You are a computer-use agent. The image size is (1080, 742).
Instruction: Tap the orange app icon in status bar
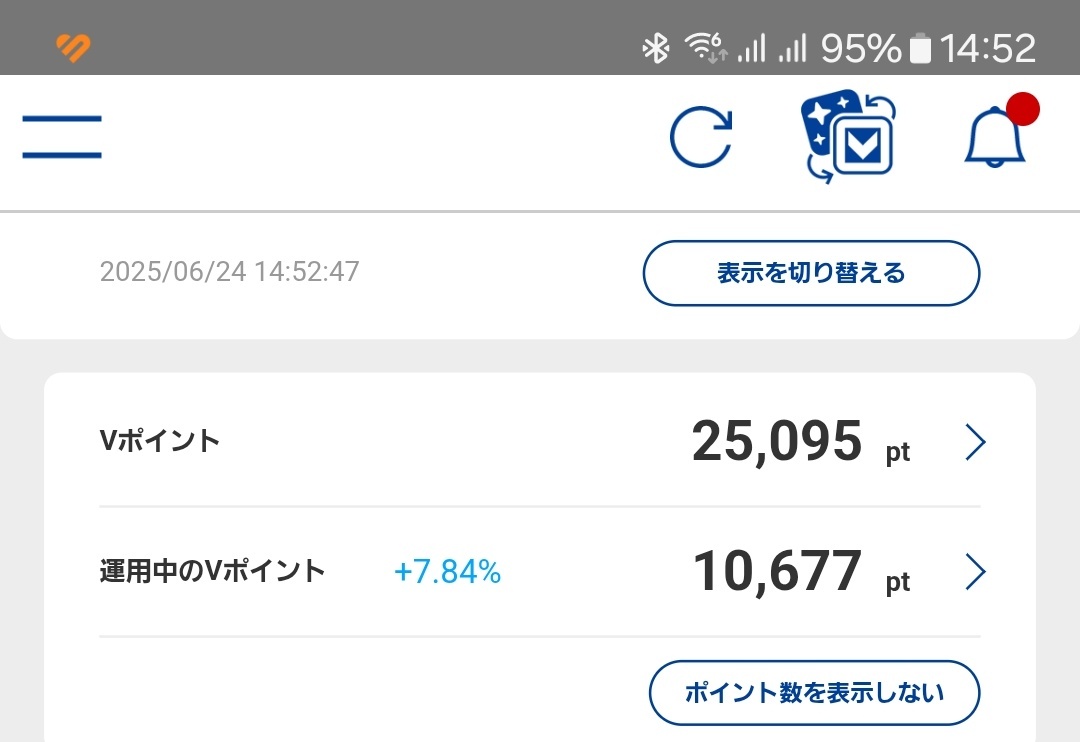coord(73,48)
